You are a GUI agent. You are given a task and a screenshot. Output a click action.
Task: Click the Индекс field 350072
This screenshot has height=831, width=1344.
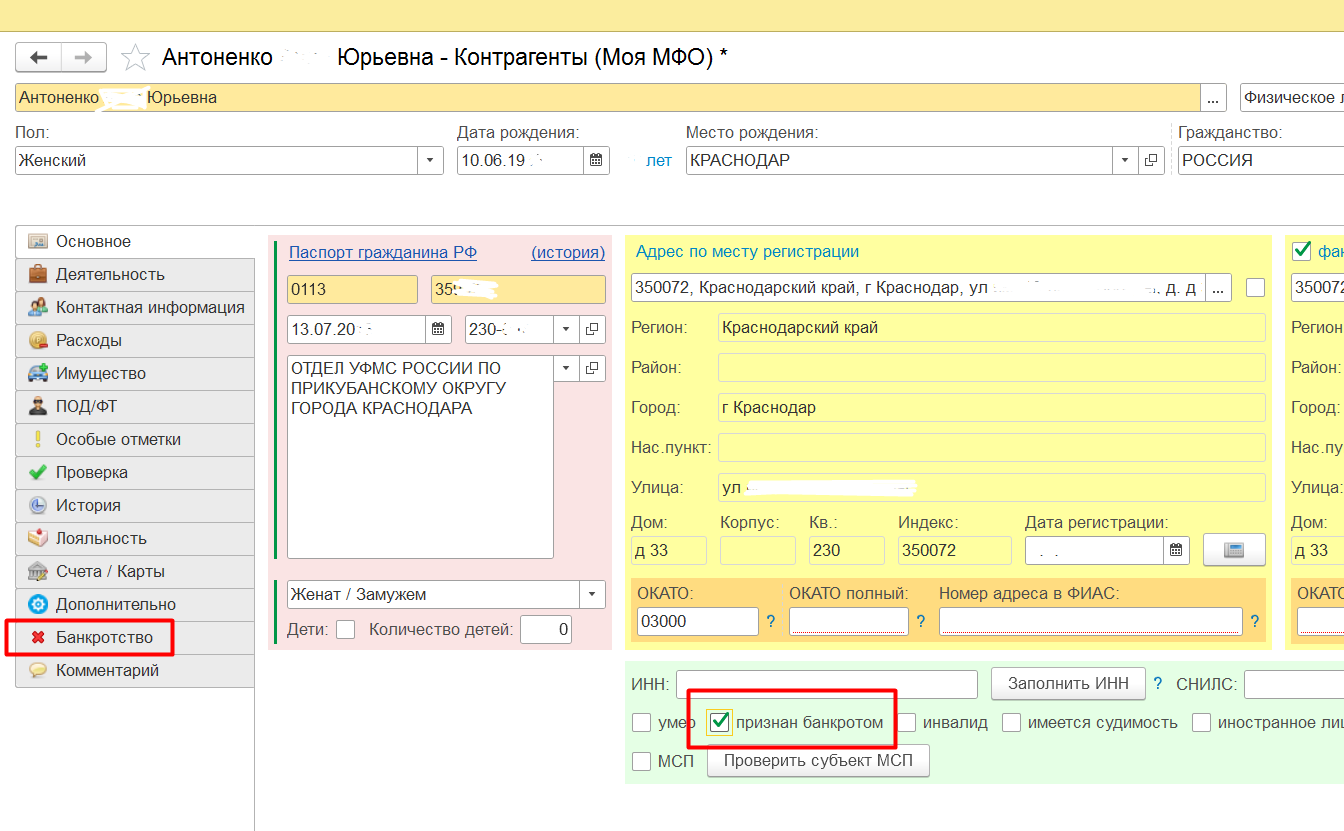(x=956, y=550)
